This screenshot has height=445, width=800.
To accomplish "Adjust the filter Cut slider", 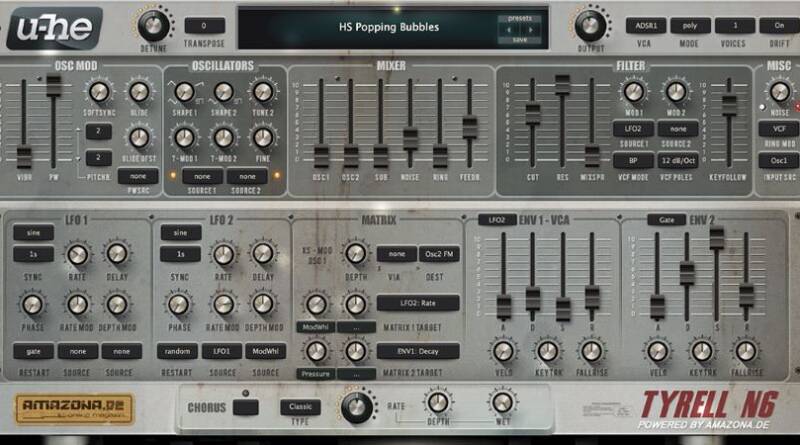I will (533, 114).
